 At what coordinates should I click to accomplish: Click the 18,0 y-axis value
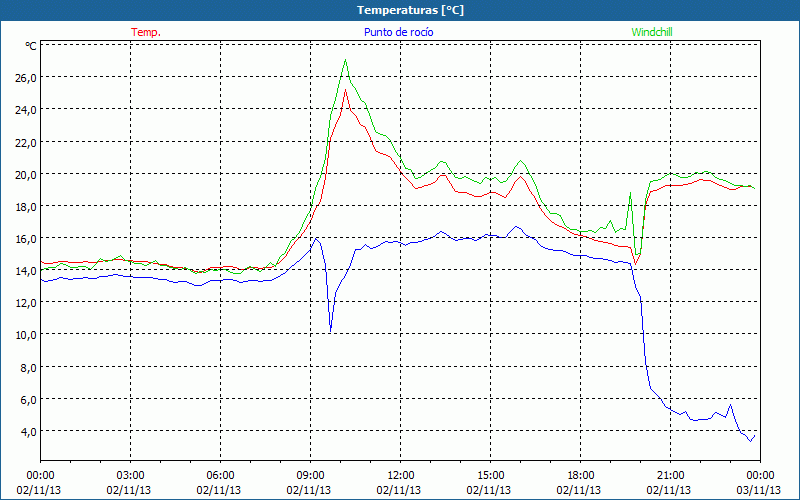[x=24, y=207]
